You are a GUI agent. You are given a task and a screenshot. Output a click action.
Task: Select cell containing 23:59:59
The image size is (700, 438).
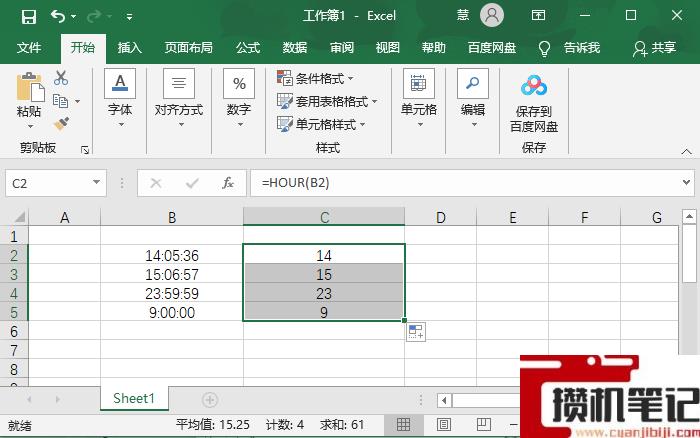point(172,293)
